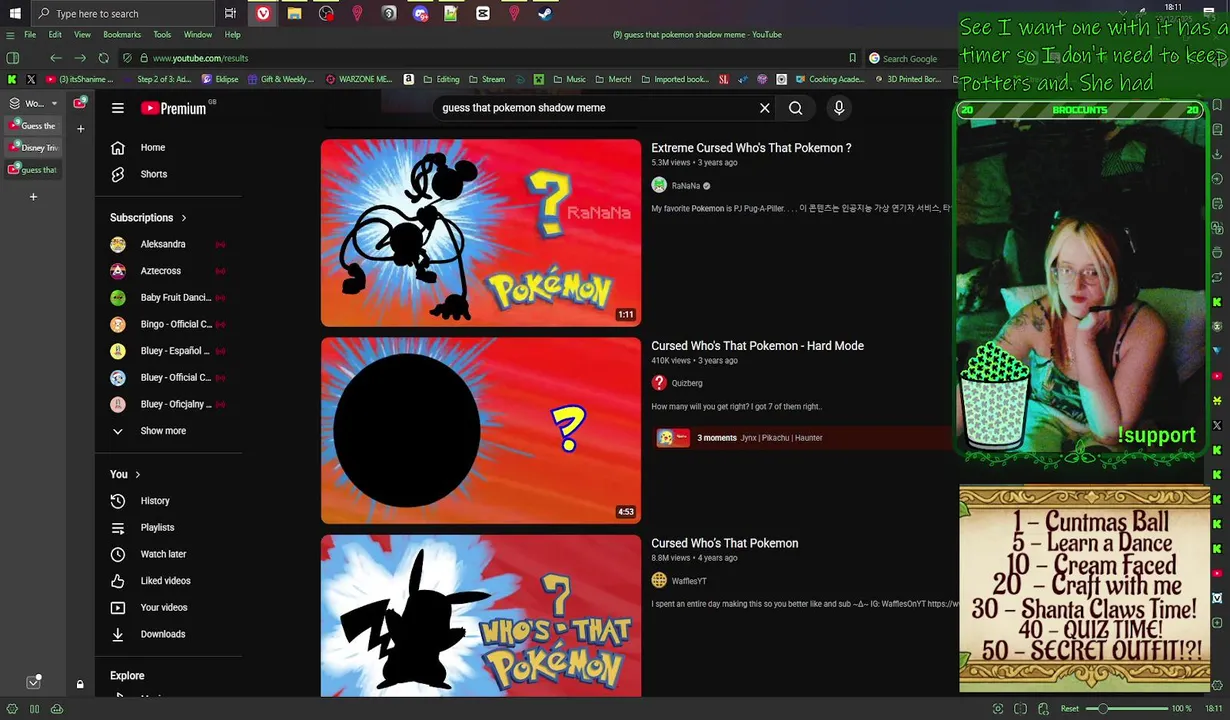
Task: Open the X (Twitter) bookmark icon
Action: tap(31, 80)
